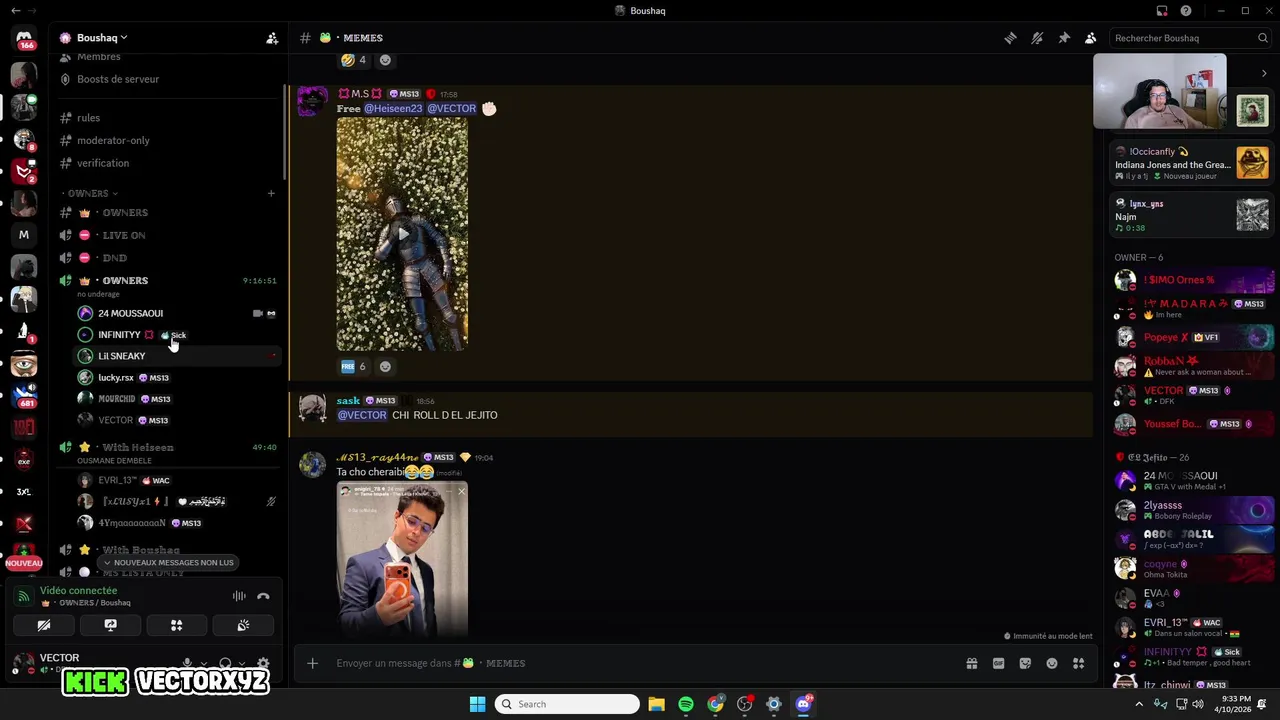Click the NOUVEAUX MESSAGES NON LUS pill
The width and height of the screenshot is (1280, 720).
click(167, 563)
